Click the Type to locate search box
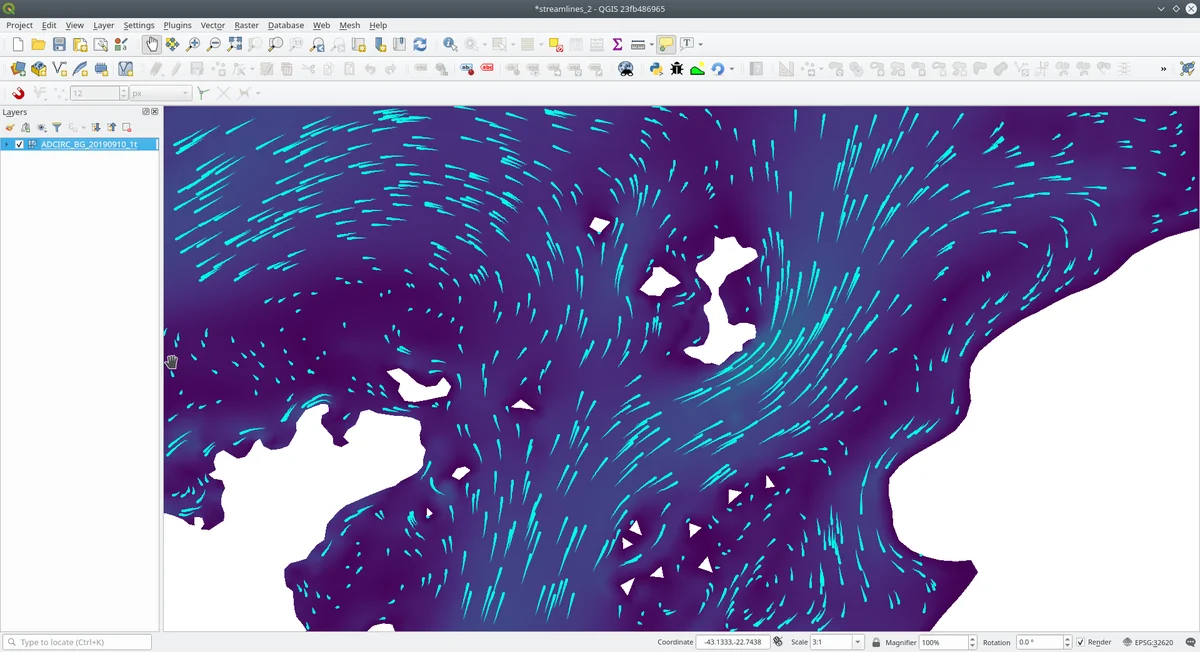Viewport: 1200px width, 652px height. [78, 642]
